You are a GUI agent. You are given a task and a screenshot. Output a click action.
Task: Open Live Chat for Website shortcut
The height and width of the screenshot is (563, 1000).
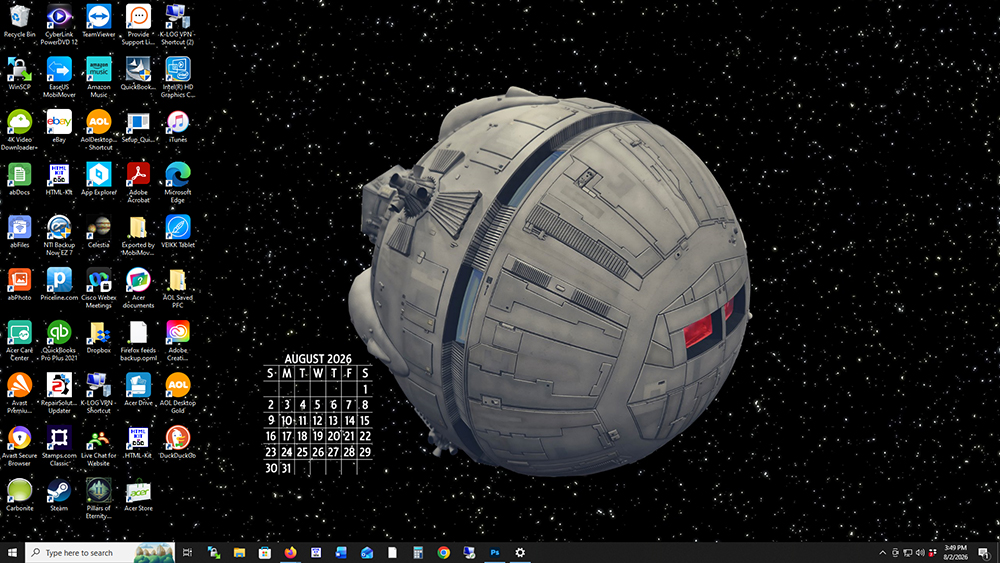click(x=98, y=446)
